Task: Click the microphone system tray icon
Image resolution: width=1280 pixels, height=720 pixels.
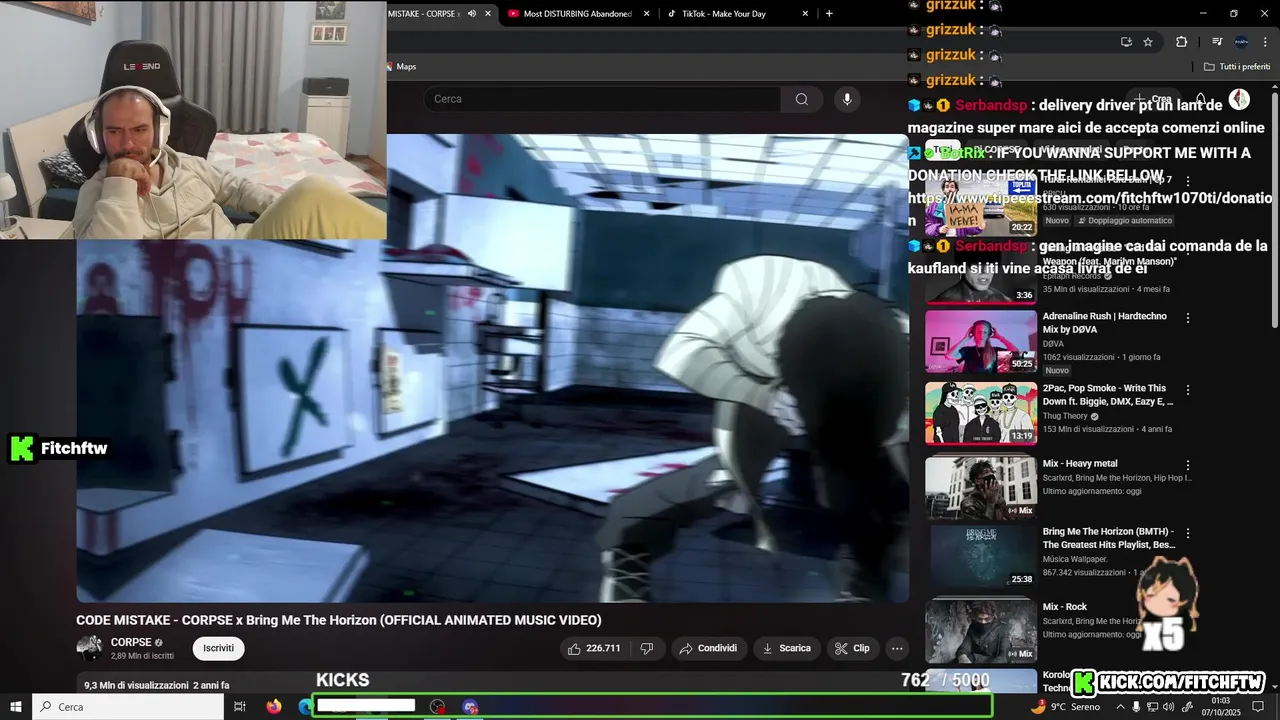Action: click(1137, 707)
